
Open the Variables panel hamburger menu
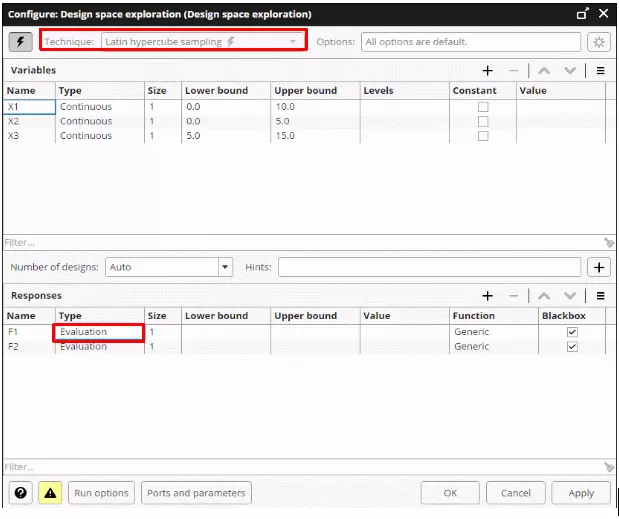[601, 71]
